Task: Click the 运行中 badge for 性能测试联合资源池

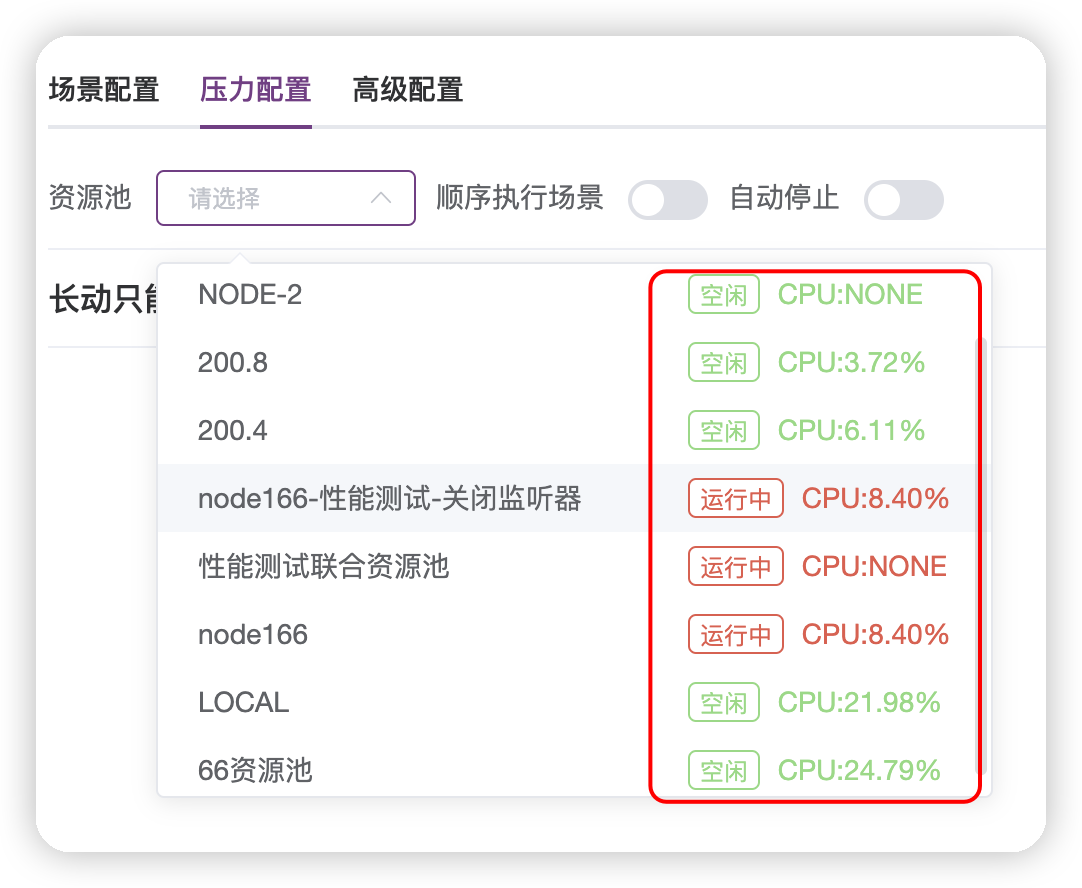Action: point(735,566)
